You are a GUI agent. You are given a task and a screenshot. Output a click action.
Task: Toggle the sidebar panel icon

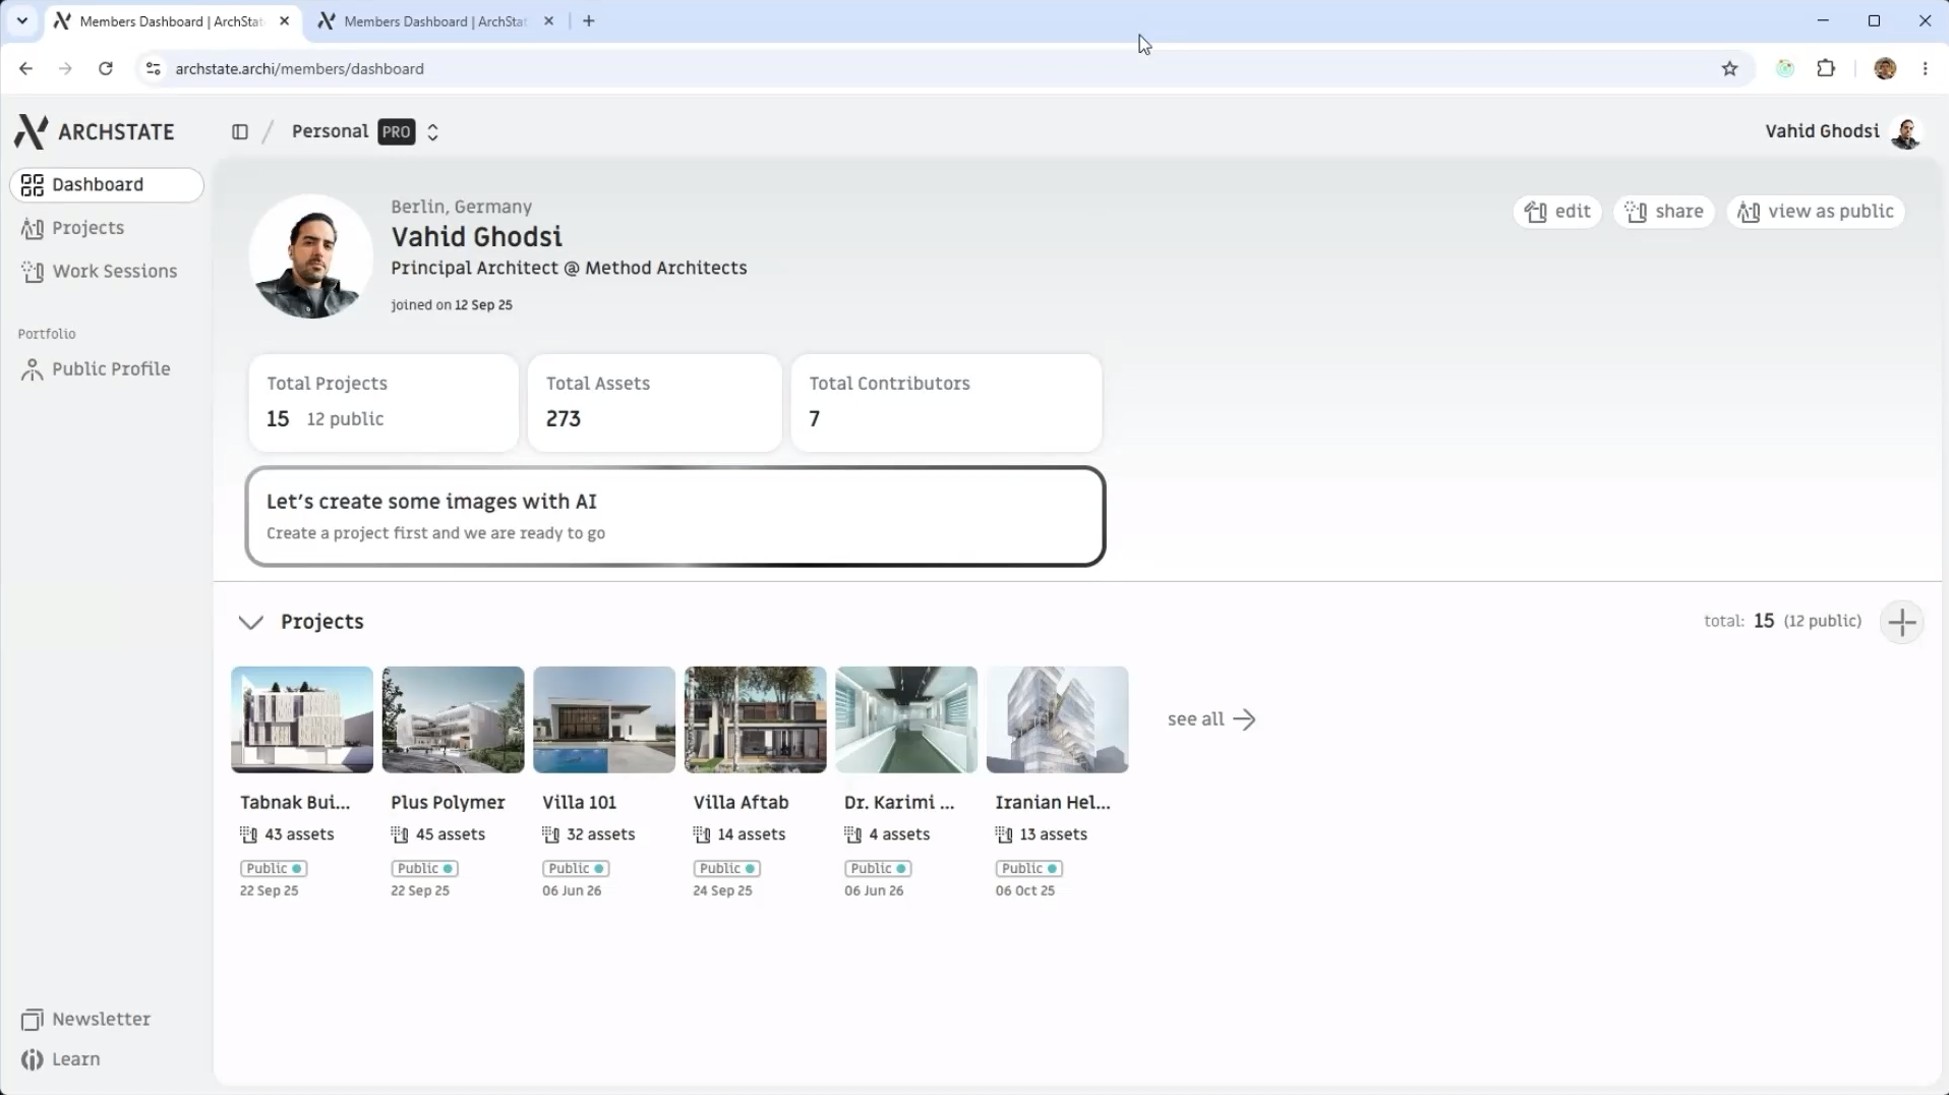[240, 131]
